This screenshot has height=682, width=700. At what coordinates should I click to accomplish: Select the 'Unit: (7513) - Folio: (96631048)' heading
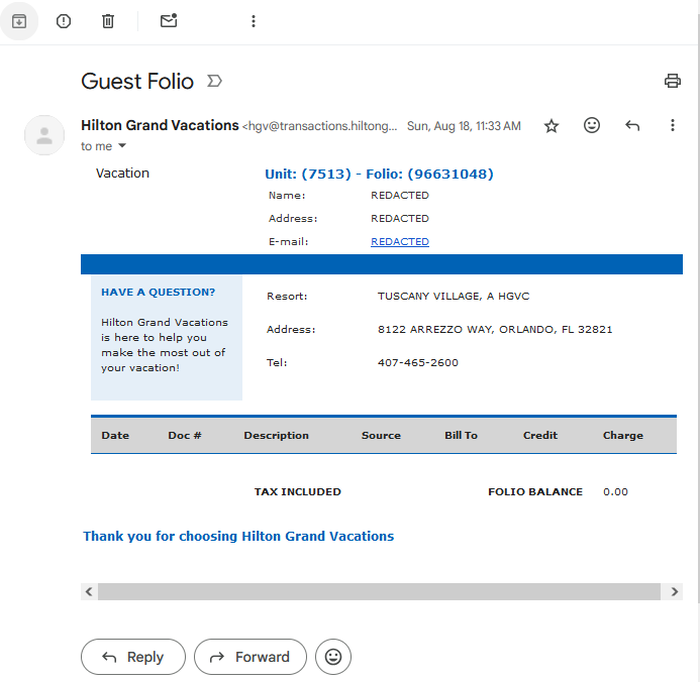[x=379, y=174]
